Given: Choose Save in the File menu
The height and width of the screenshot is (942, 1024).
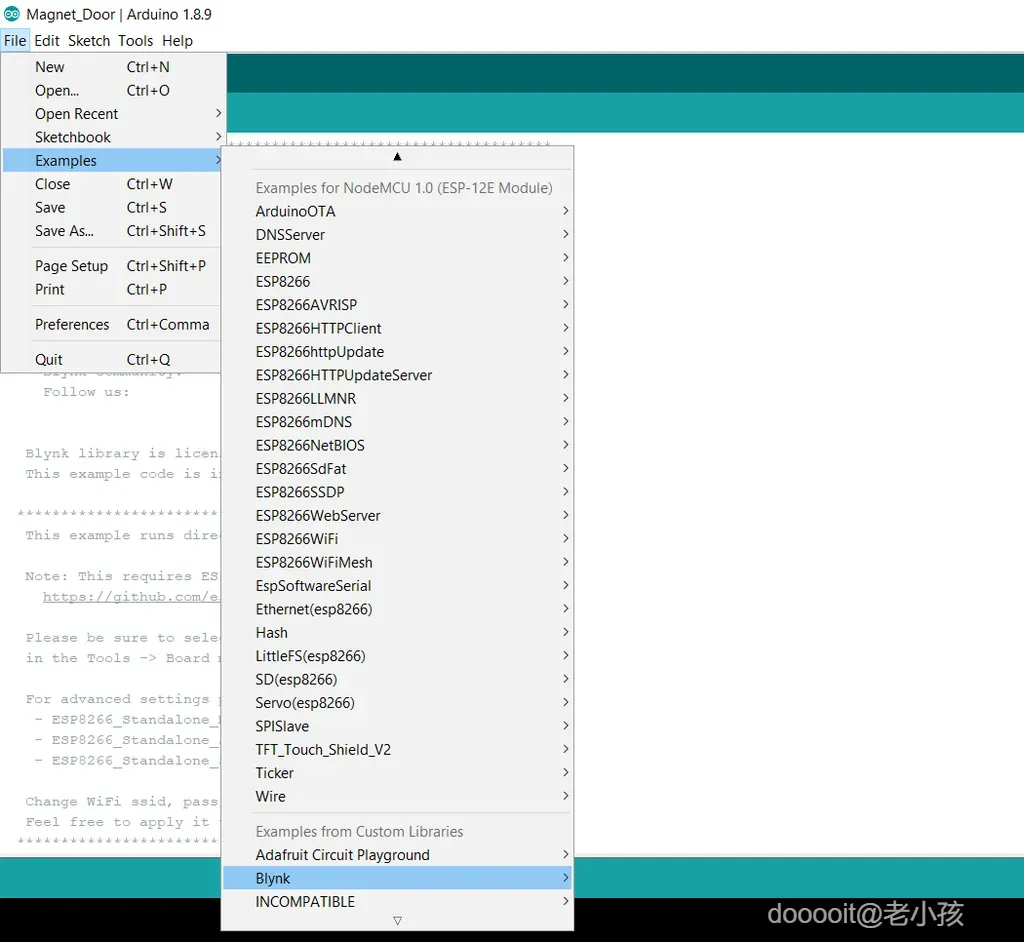Looking at the screenshot, I should 112,208.
